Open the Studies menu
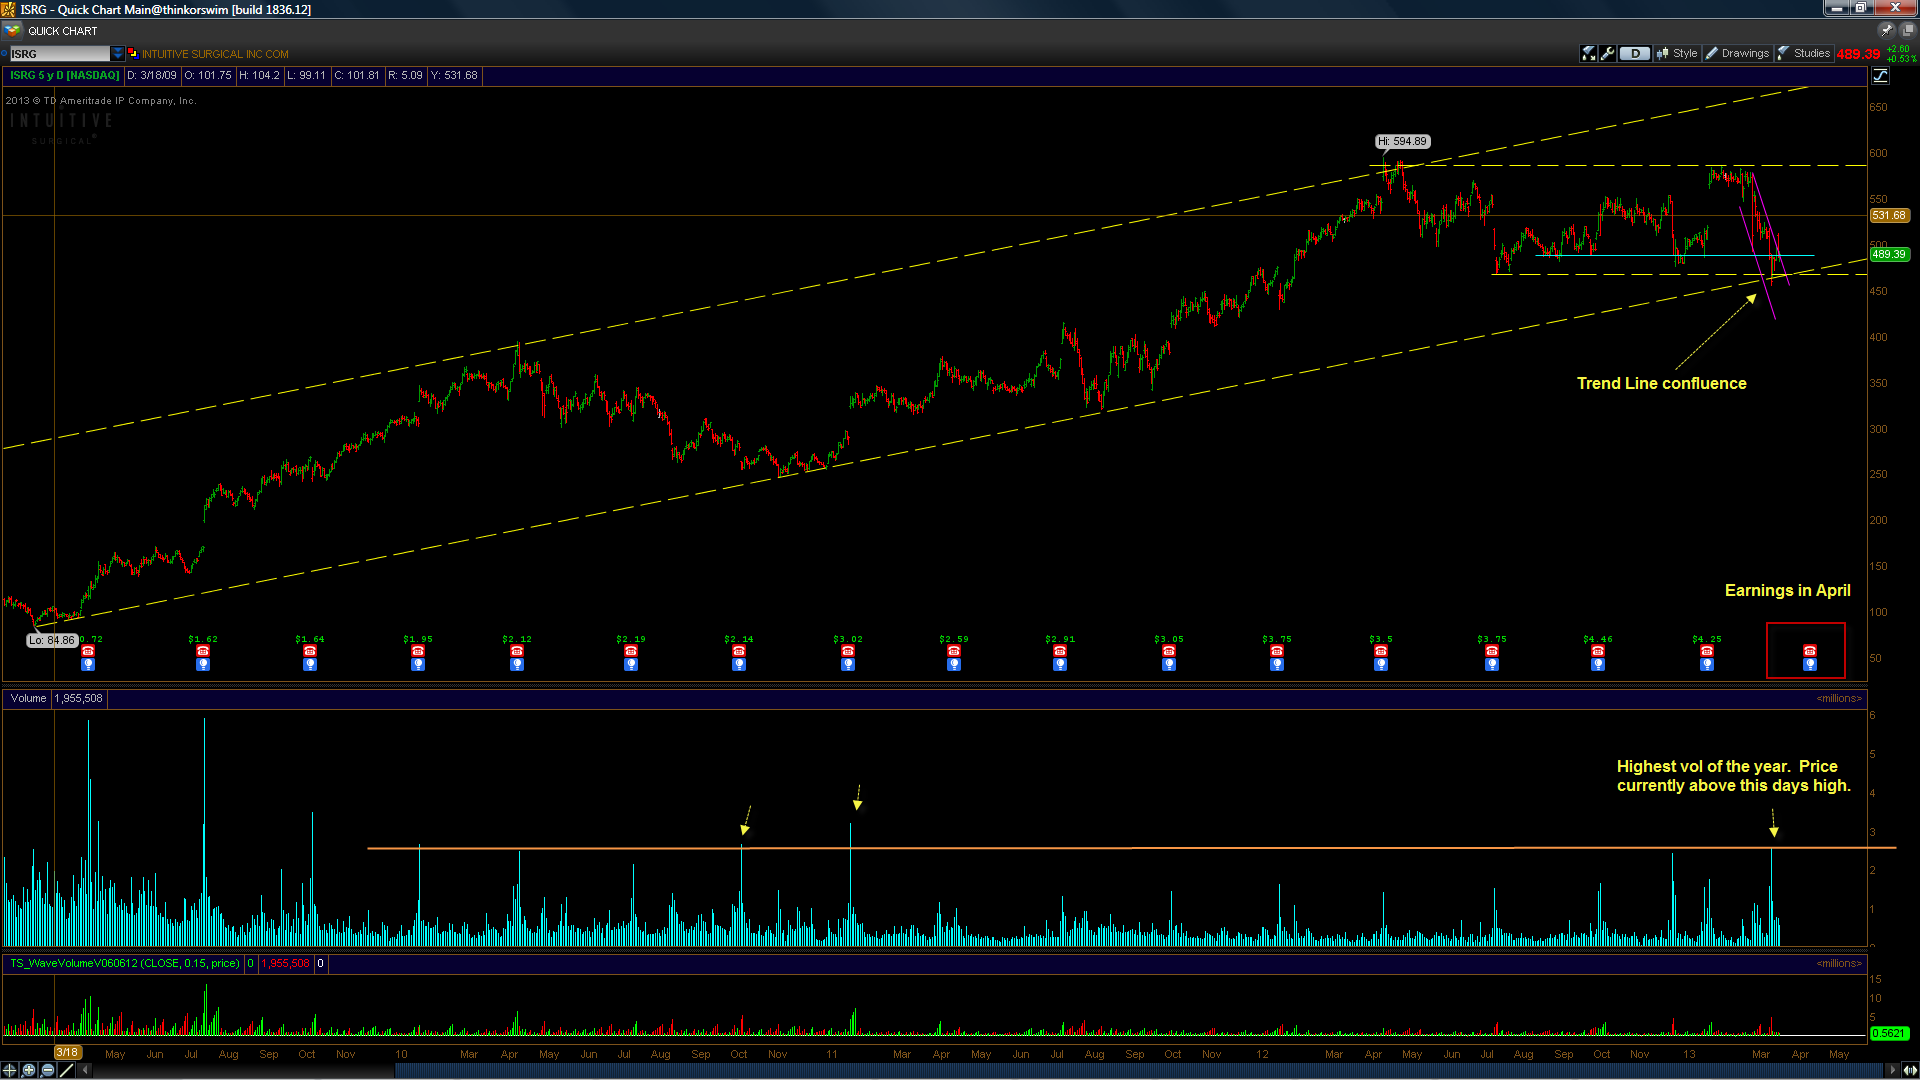 (x=1805, y=53)
